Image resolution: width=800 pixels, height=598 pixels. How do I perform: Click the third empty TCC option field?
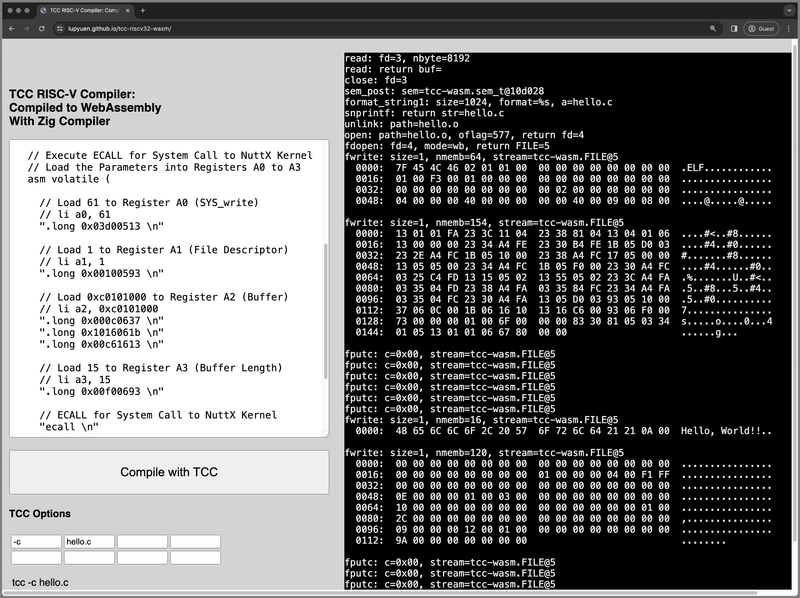[x=141, y=542]
